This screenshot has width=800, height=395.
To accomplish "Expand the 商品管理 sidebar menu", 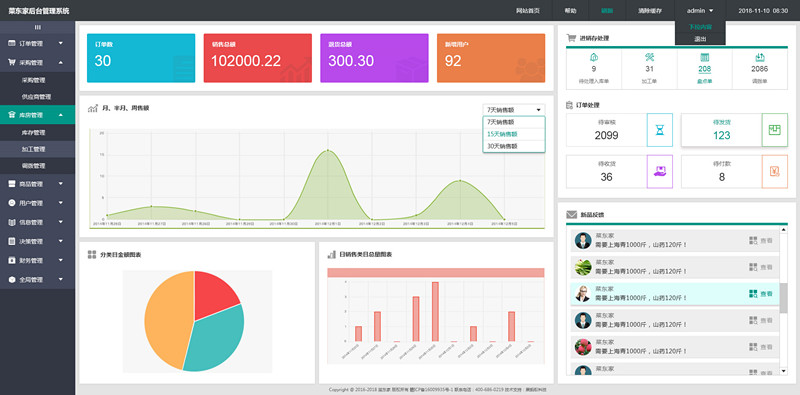I will click(x=38, y=184).
